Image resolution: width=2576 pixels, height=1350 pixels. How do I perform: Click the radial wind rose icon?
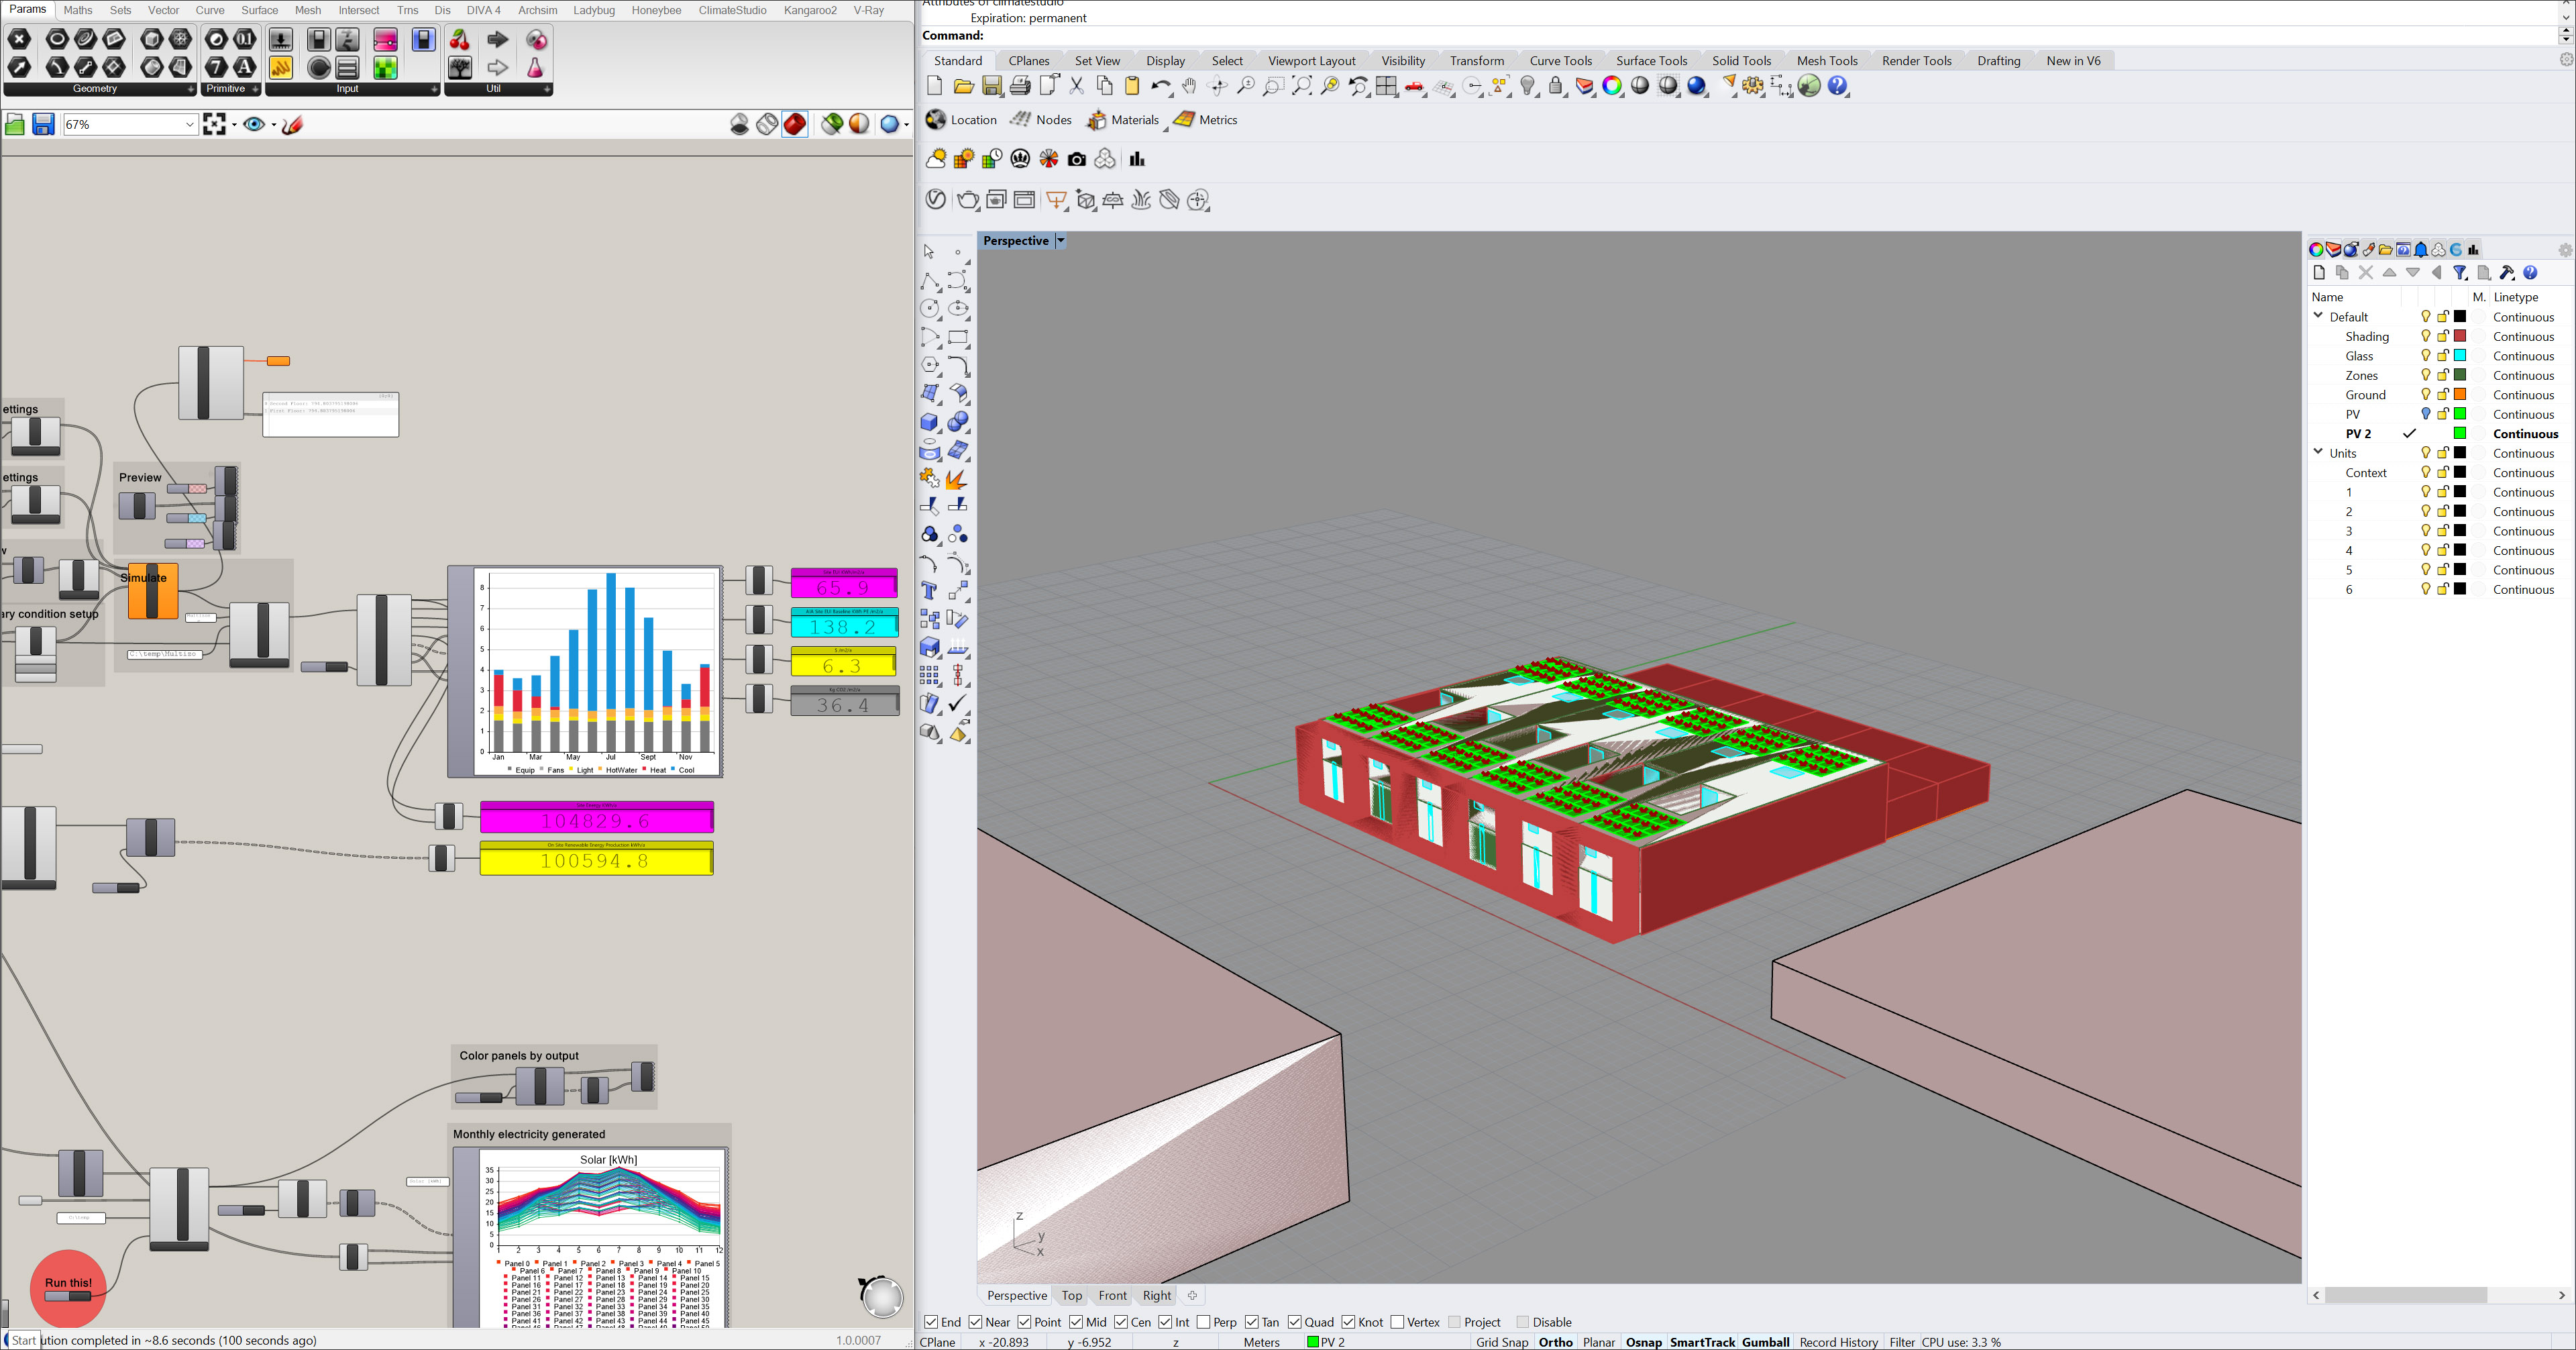pyautogui.click(x=1048, y=159)
